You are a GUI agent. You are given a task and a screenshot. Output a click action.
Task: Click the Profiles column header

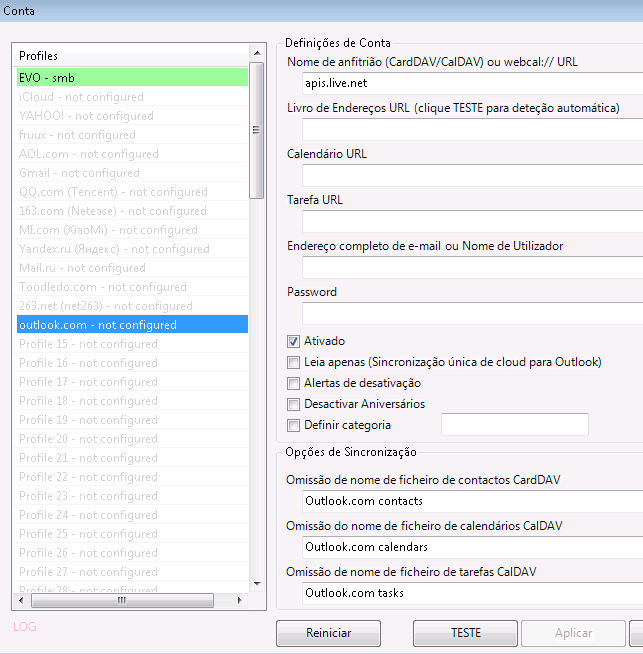(x=131, y=55)
